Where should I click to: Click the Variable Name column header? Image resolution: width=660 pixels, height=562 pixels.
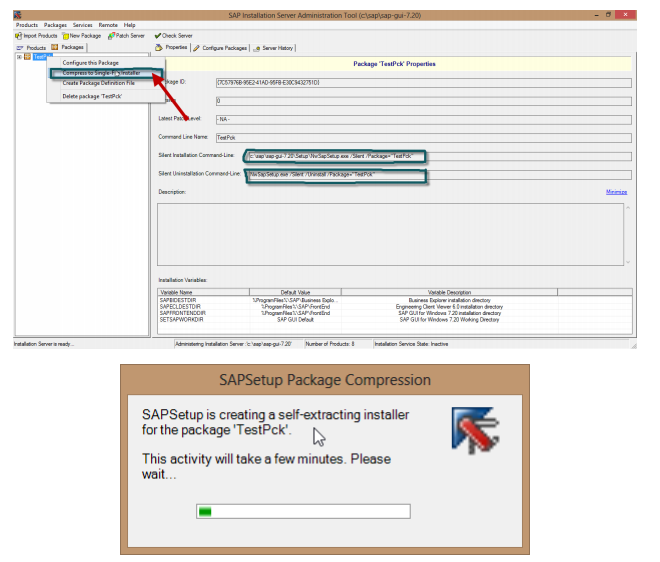(204, 292)
